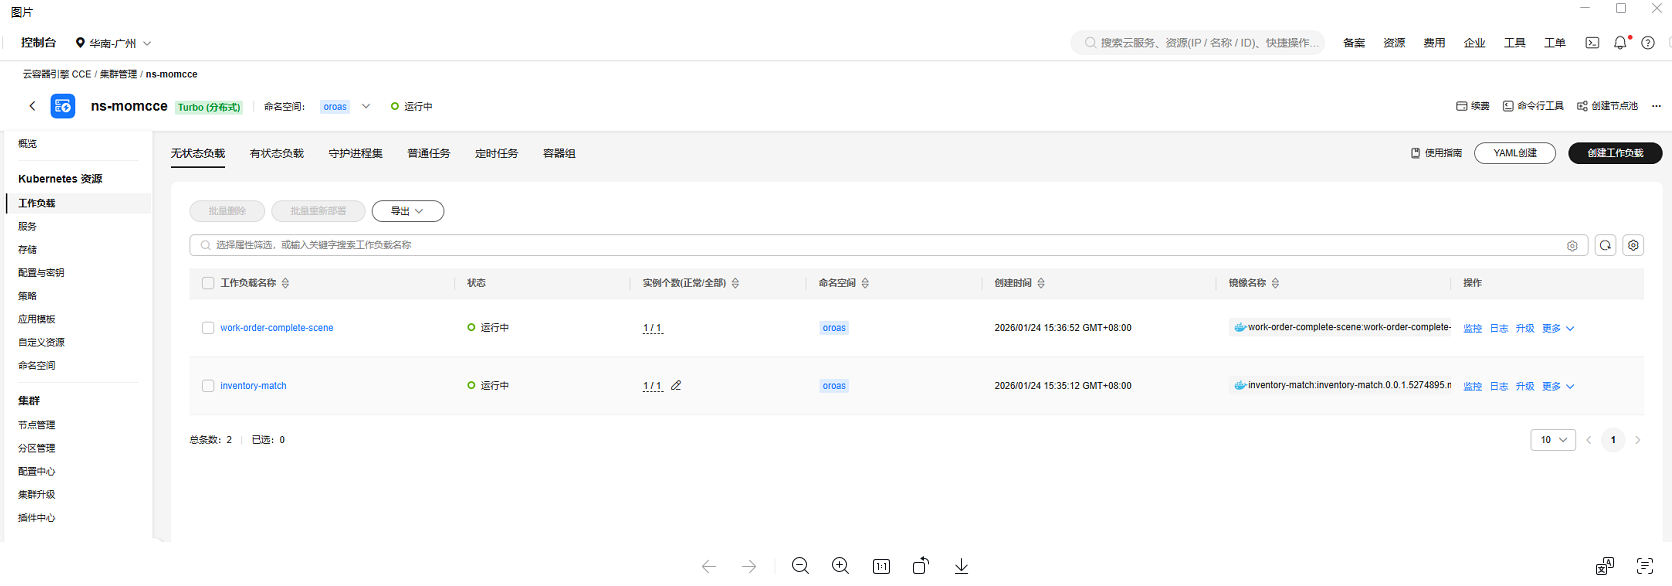Switch to the 定时任务 tab
Screen dimensions: 1672x586
(x=496, y=153)
